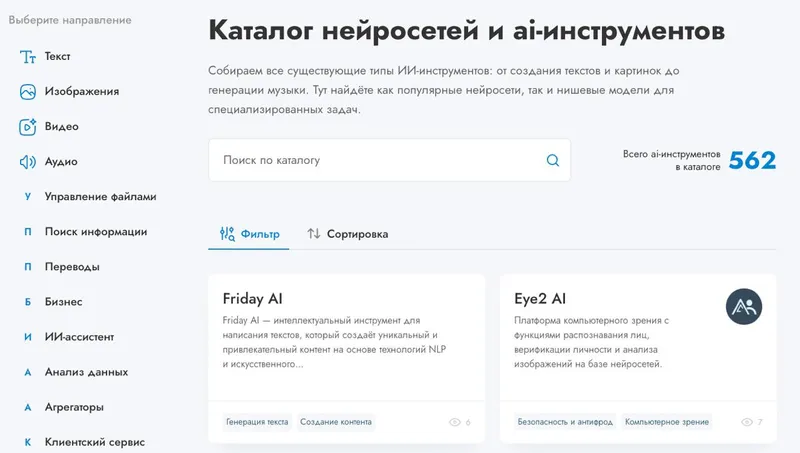Choose Клиентский сервис in the sidebar

[95, 442]
